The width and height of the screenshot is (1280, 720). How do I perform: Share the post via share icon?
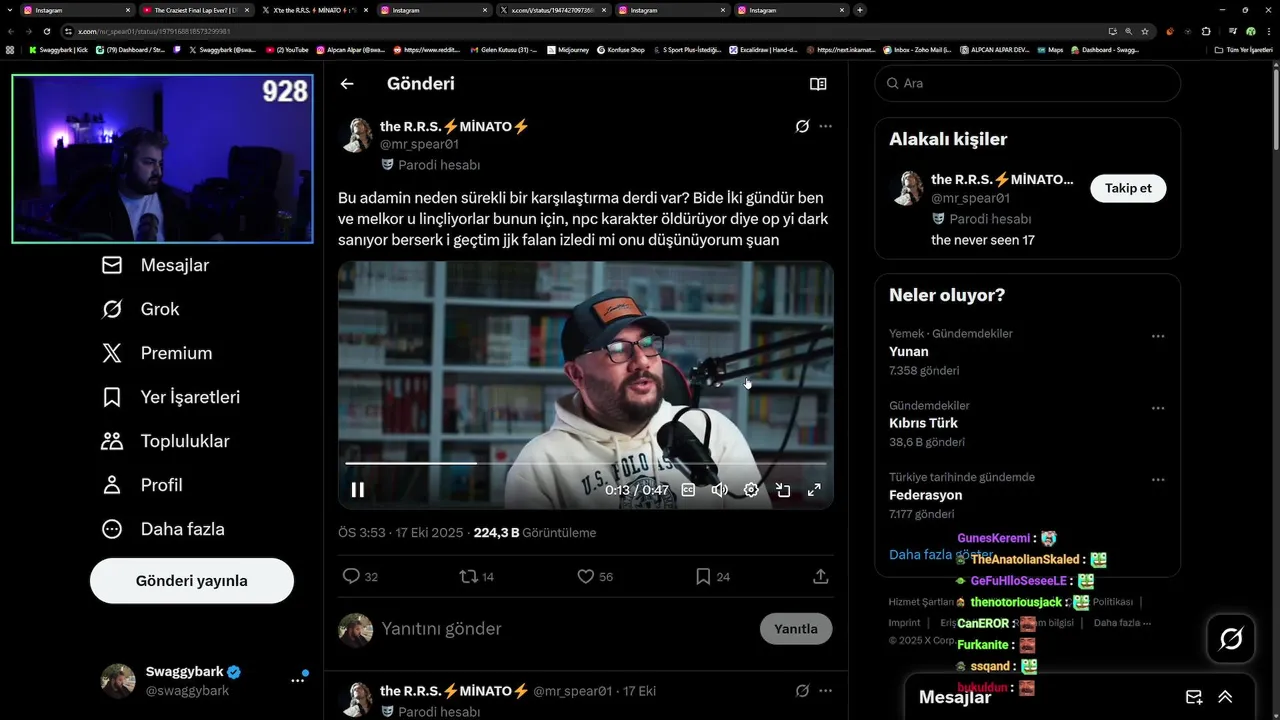[821, 576]
